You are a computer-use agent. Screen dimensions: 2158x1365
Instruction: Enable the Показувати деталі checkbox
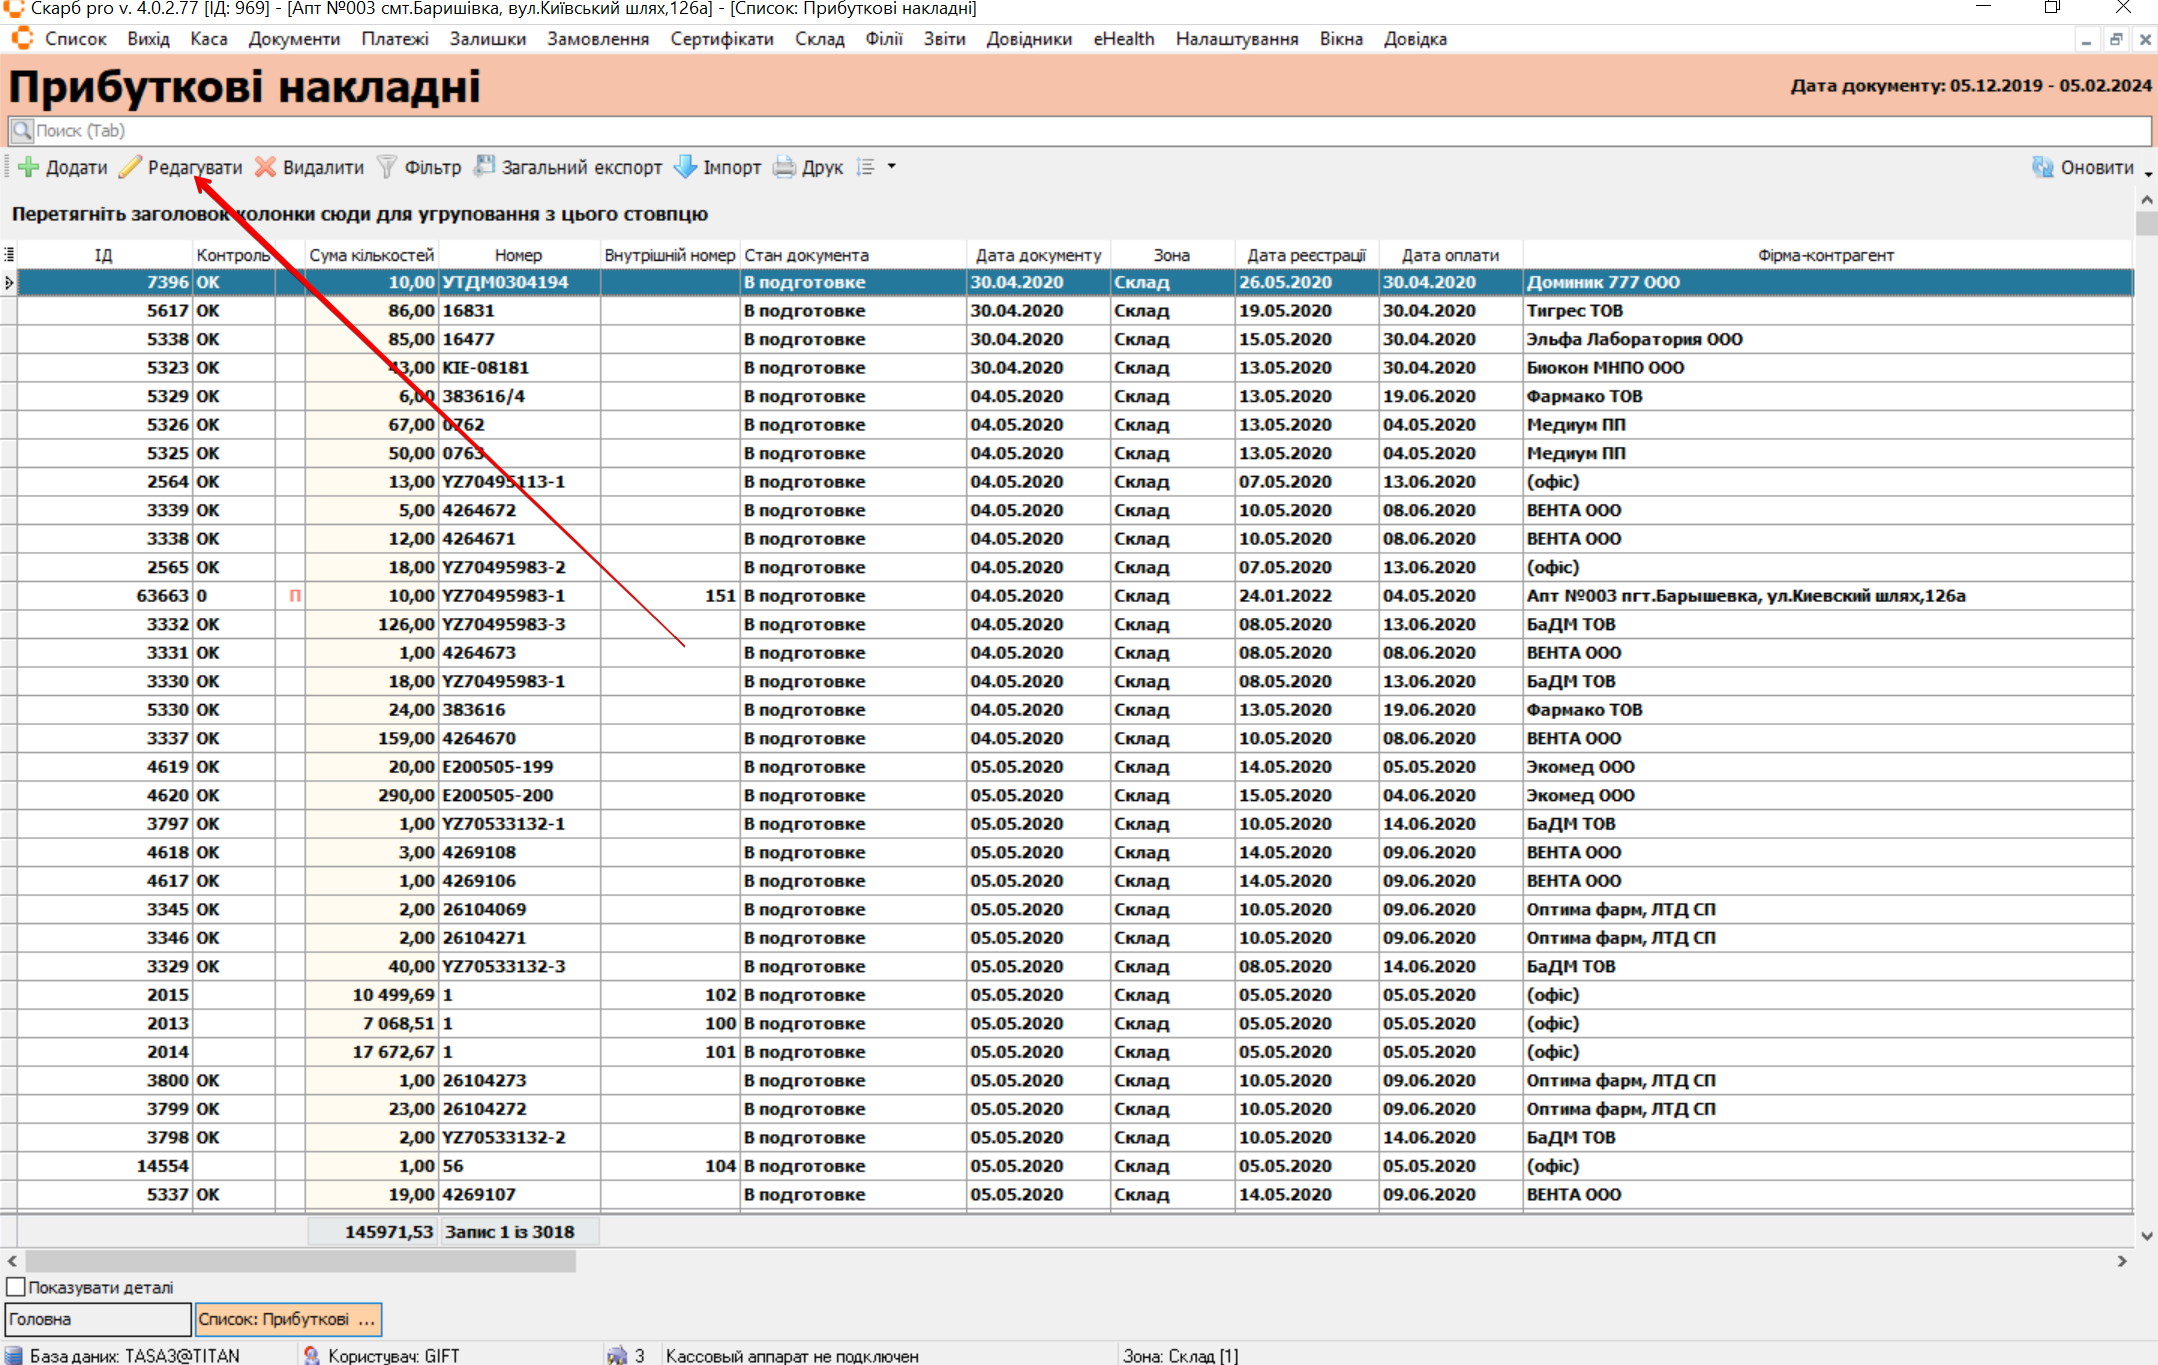pyautogui.click(x=16, y=1287)
